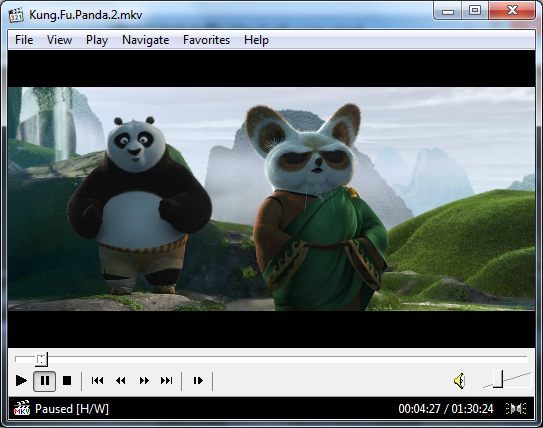Open the Navigate menu
The width and height of the screenshot is (543, 428).
point(146,40)
